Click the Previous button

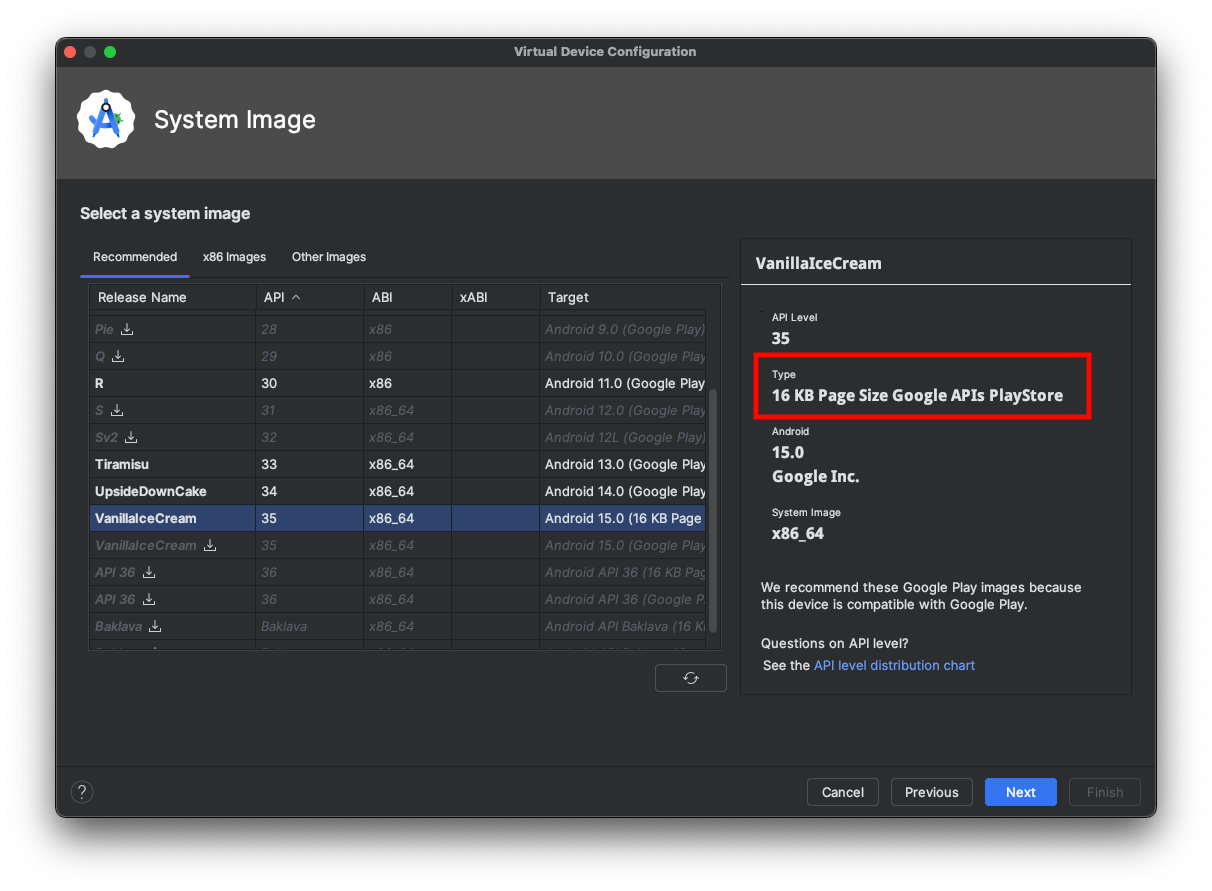(932, 792)
